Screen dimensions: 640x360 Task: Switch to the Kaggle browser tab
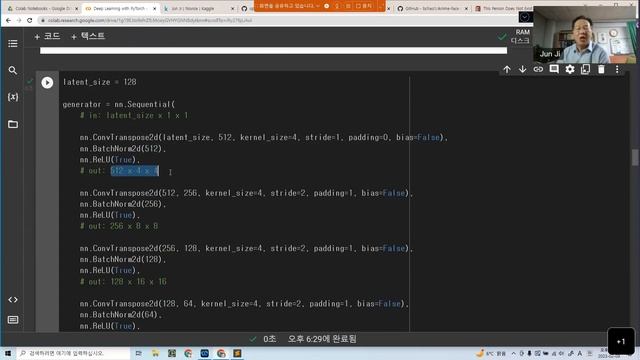coord(198,8)
